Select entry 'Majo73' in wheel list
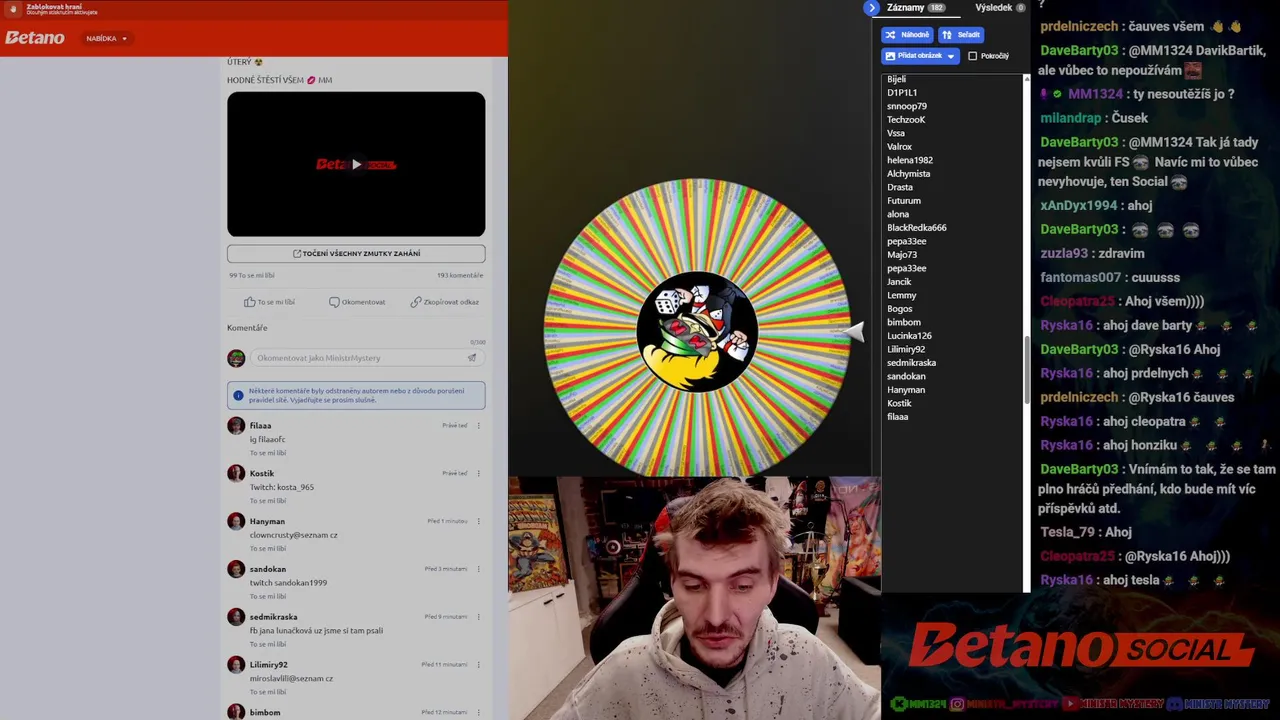Image resolution: width=1280 pixels, height=720 pixels. [x=901, y=255]
